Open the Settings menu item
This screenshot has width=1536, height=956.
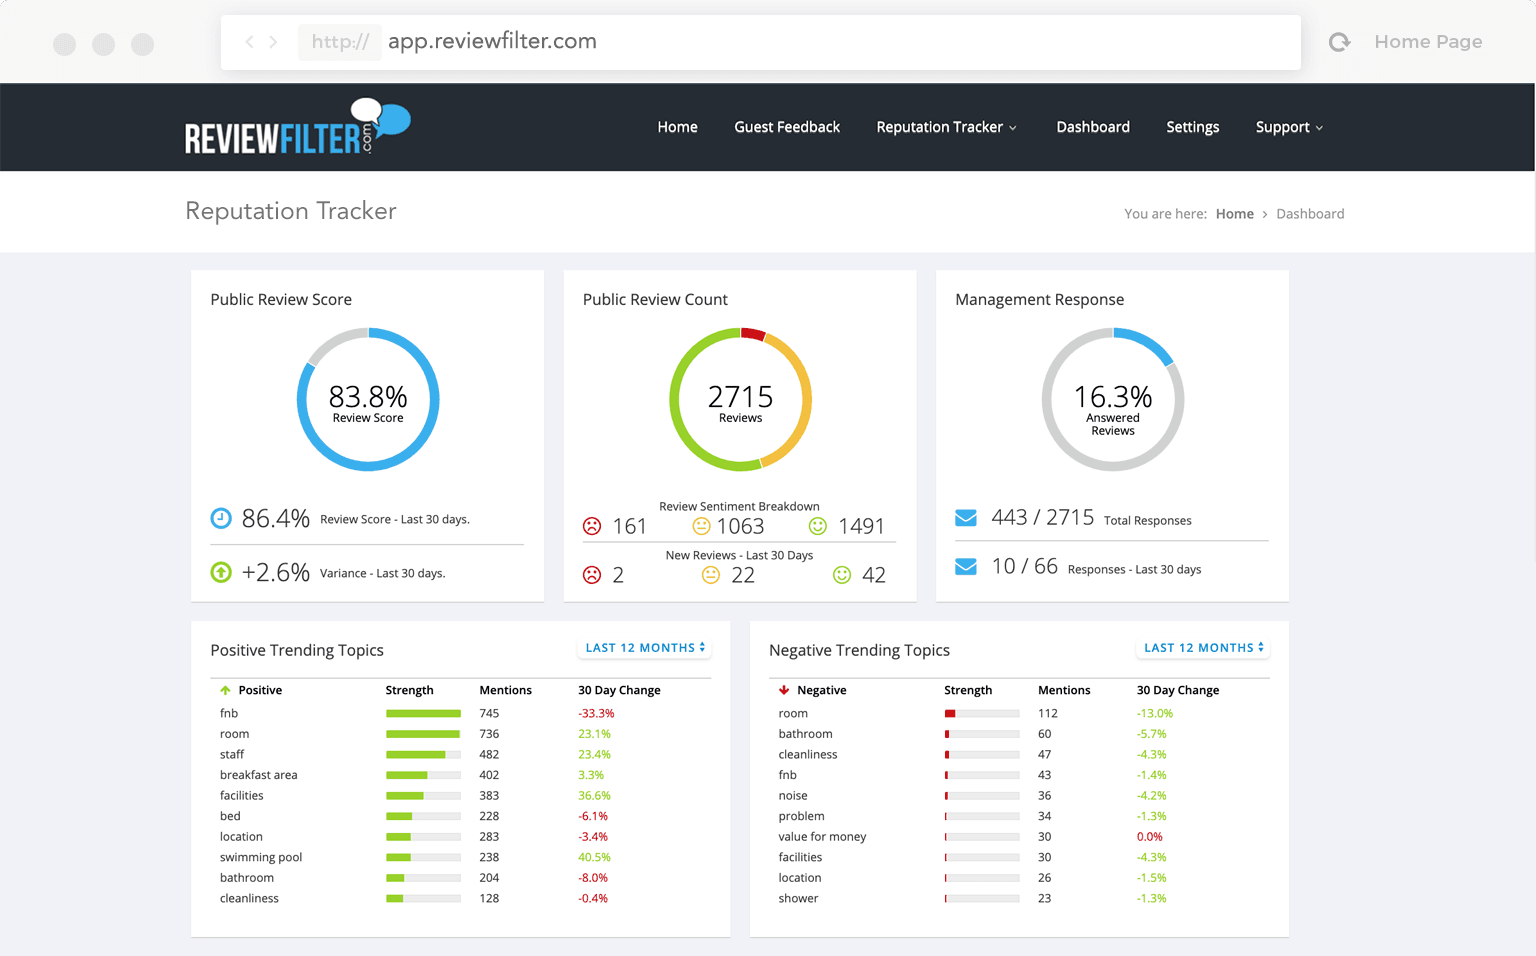point(1192,127)
